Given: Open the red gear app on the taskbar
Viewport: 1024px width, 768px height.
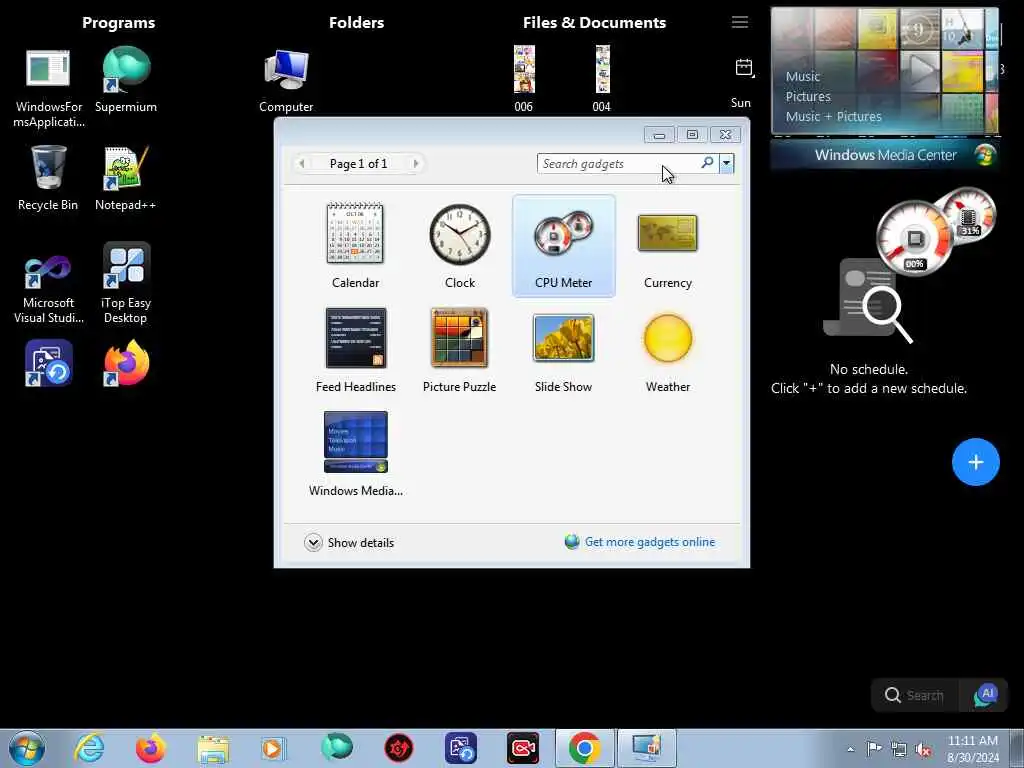Looking at the screenshot, I should [x=398, y=748].
